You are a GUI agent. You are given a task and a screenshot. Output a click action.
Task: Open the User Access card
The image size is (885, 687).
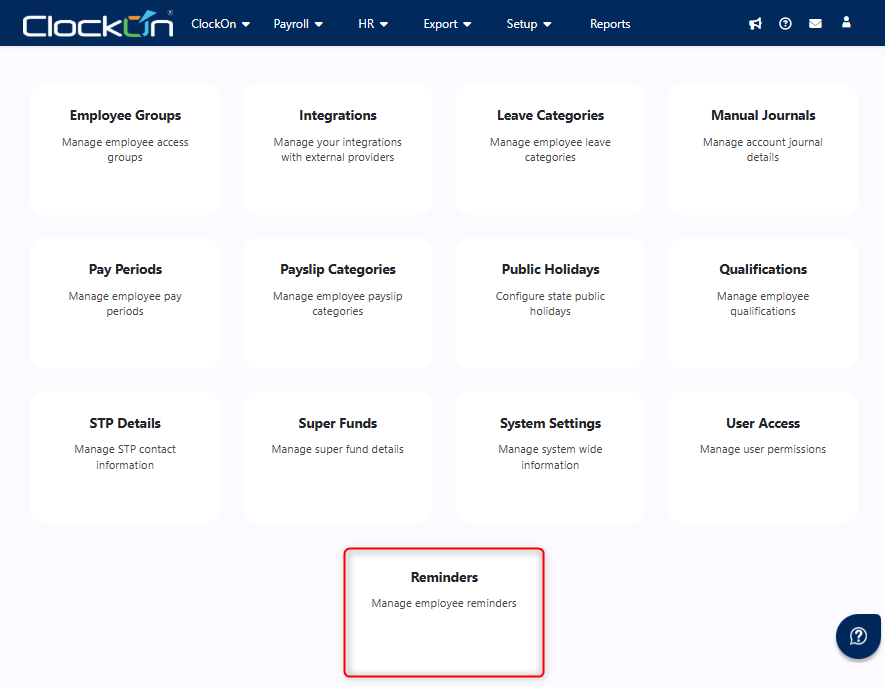[x=763, y=457]
